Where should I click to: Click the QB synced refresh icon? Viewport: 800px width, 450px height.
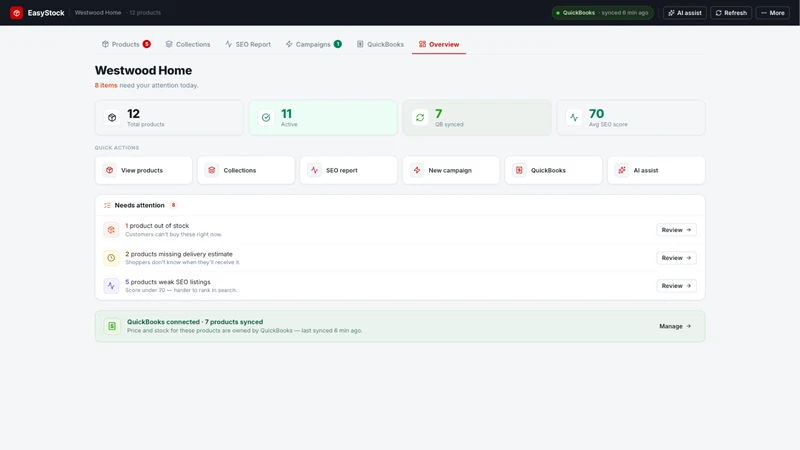pos(420,117)
